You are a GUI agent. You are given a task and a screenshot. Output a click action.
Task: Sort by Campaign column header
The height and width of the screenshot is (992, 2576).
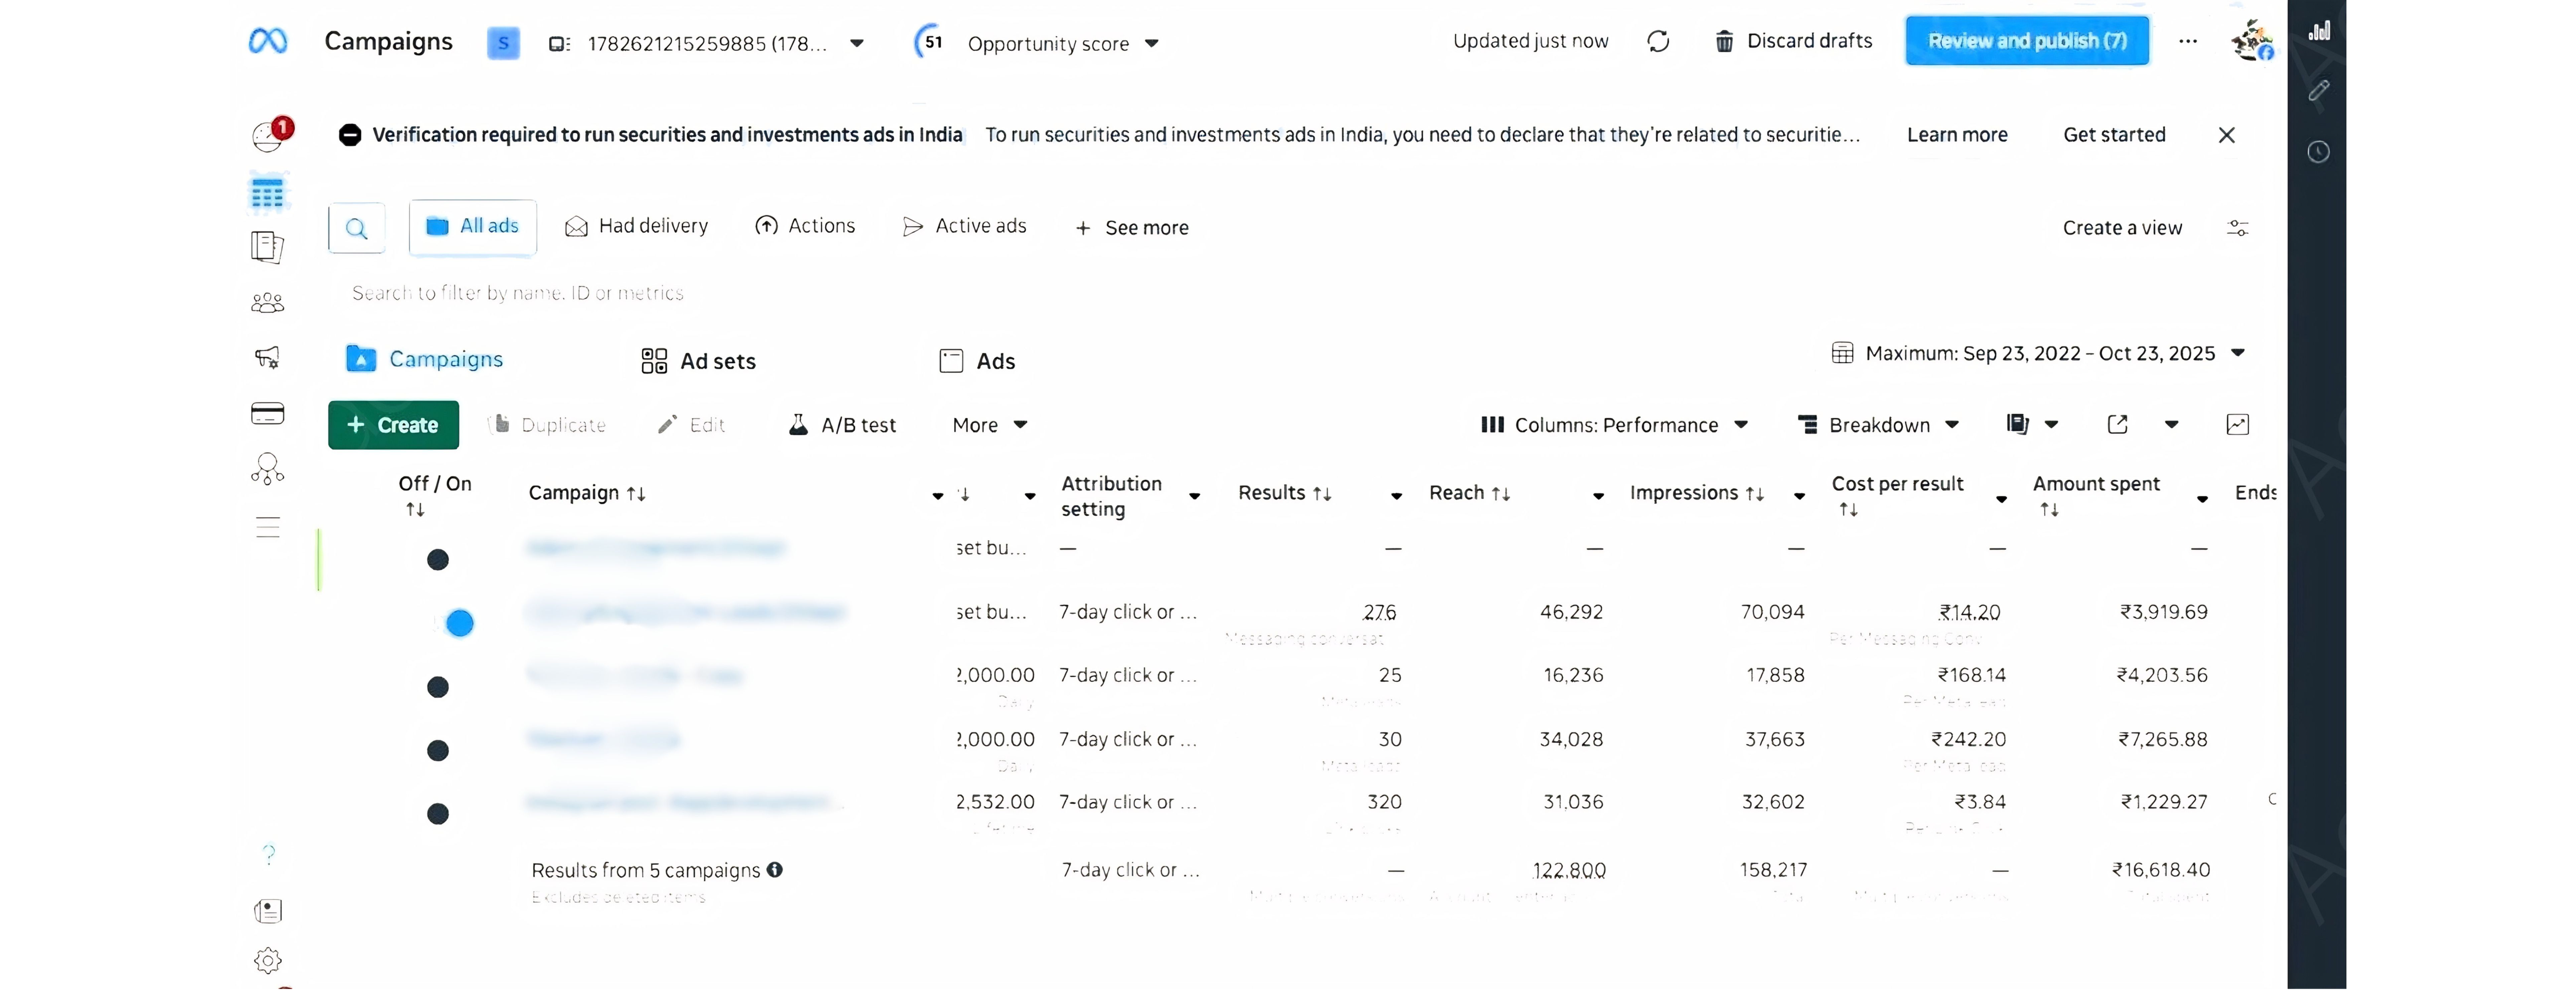[x=587, y=493]
